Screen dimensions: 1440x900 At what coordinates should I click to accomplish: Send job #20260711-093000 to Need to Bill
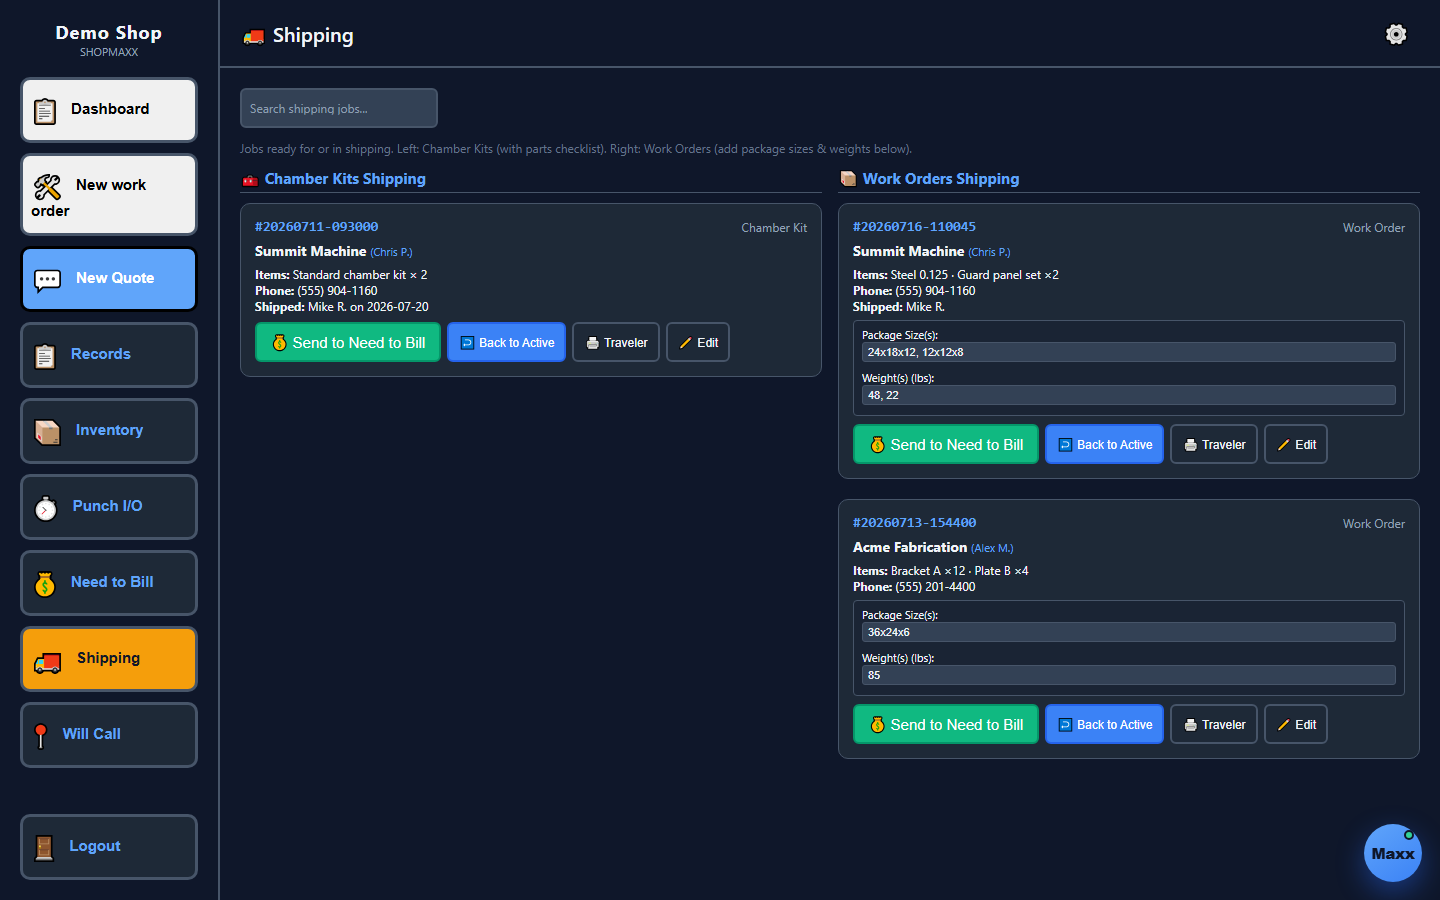tap(348, 342)
